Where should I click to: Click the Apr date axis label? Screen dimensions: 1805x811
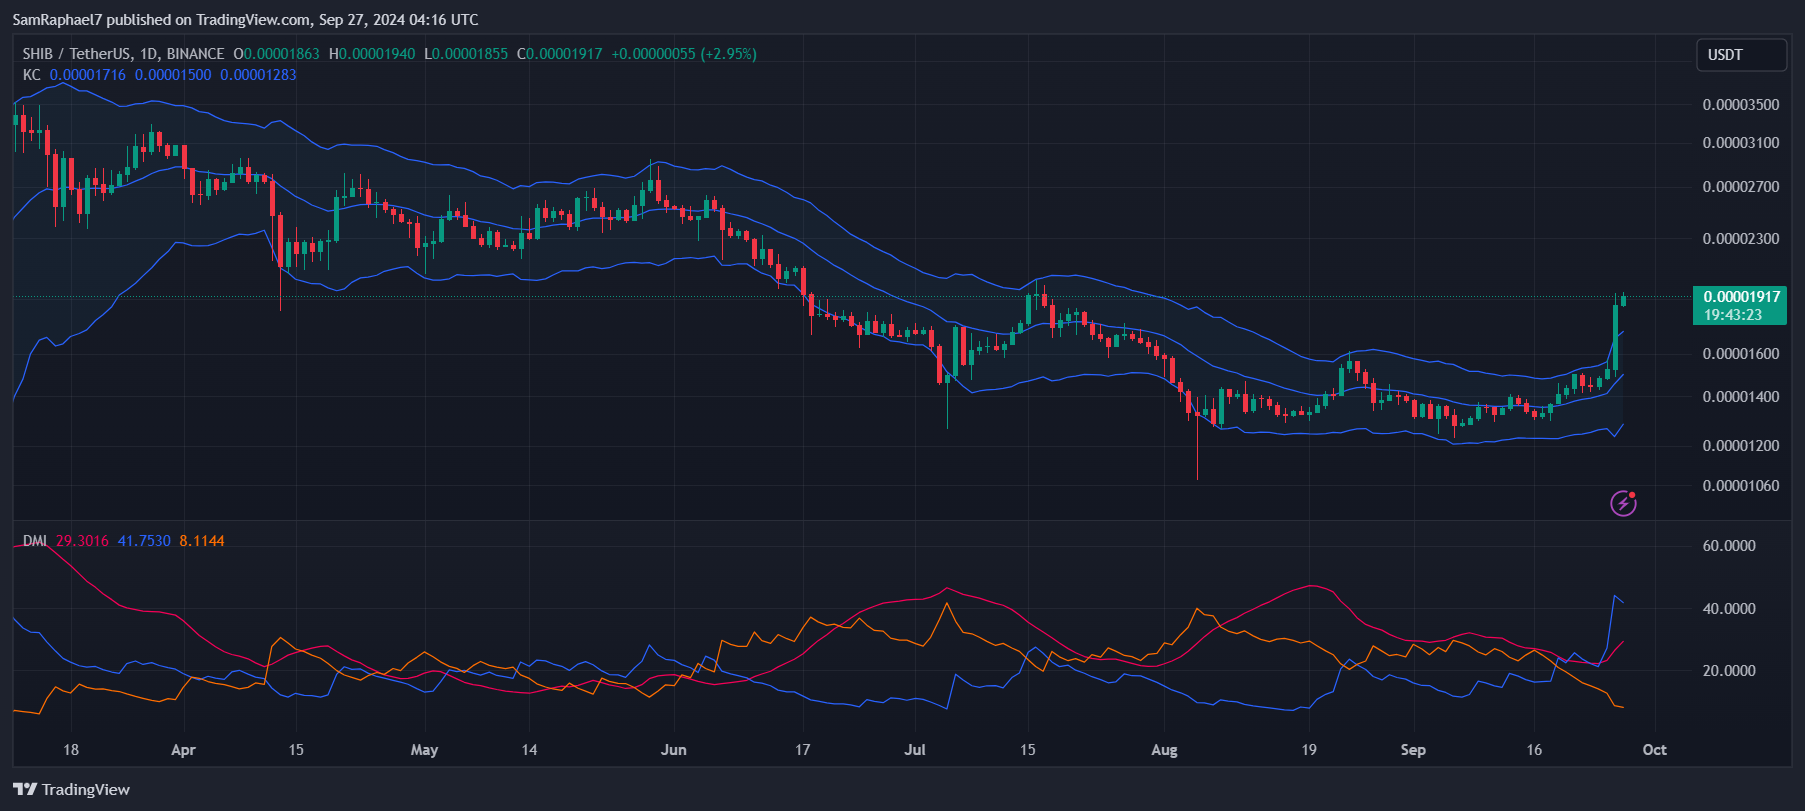click(x=184, y=750)
